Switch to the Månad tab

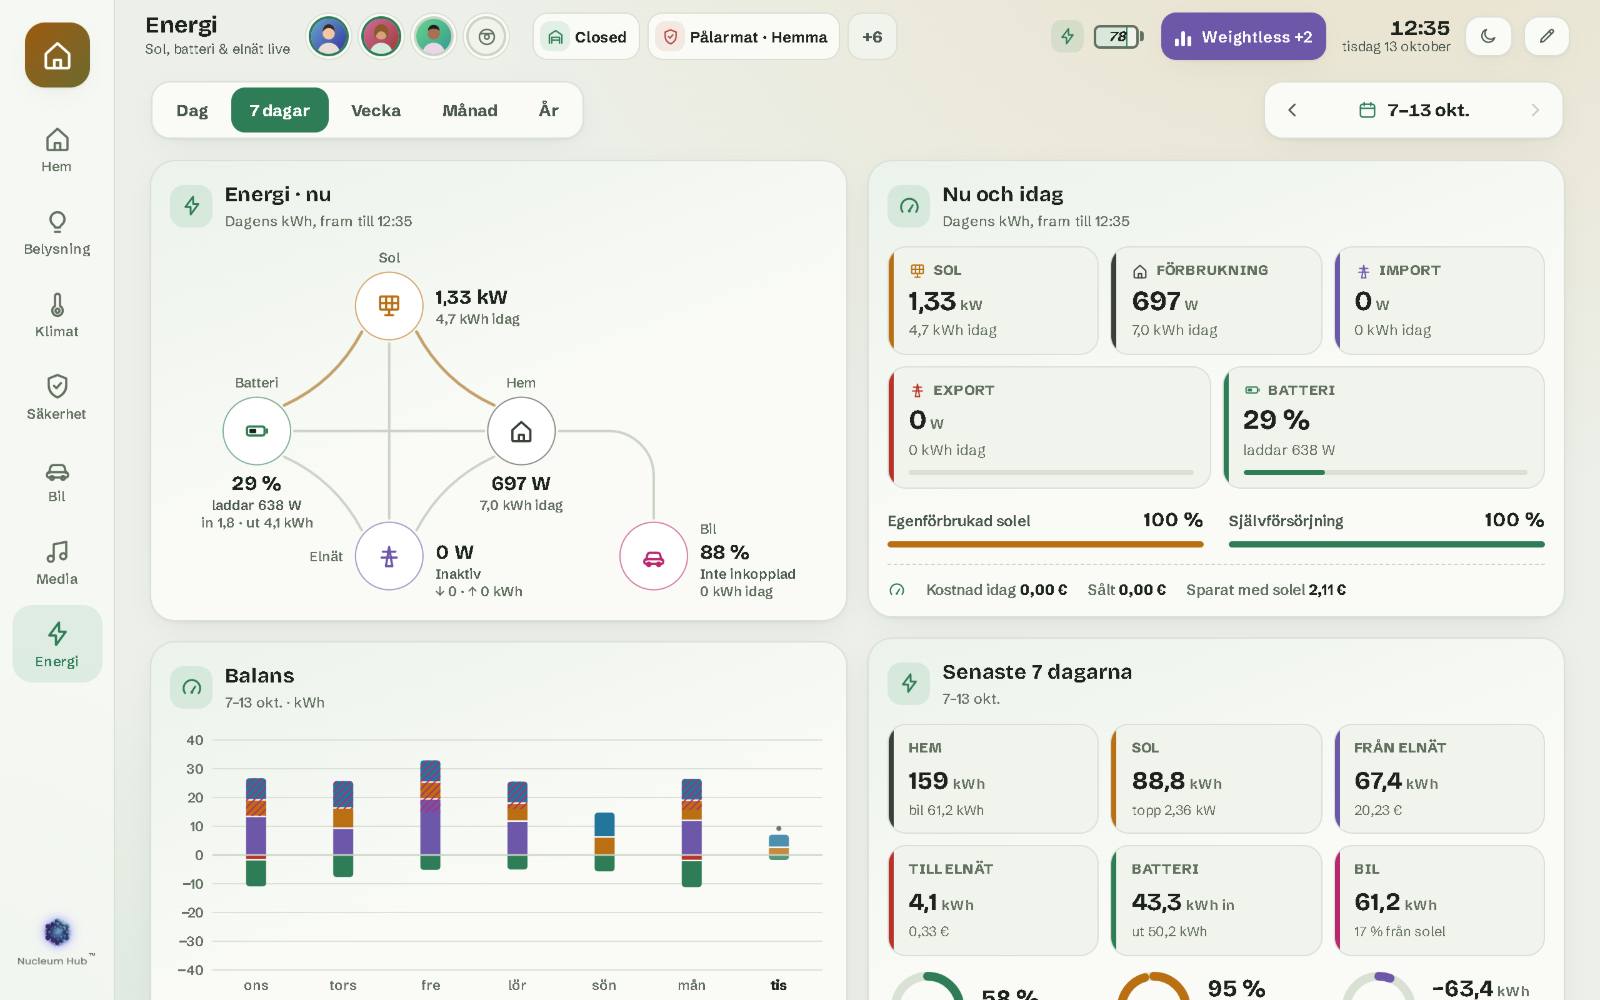click(470, 110)
